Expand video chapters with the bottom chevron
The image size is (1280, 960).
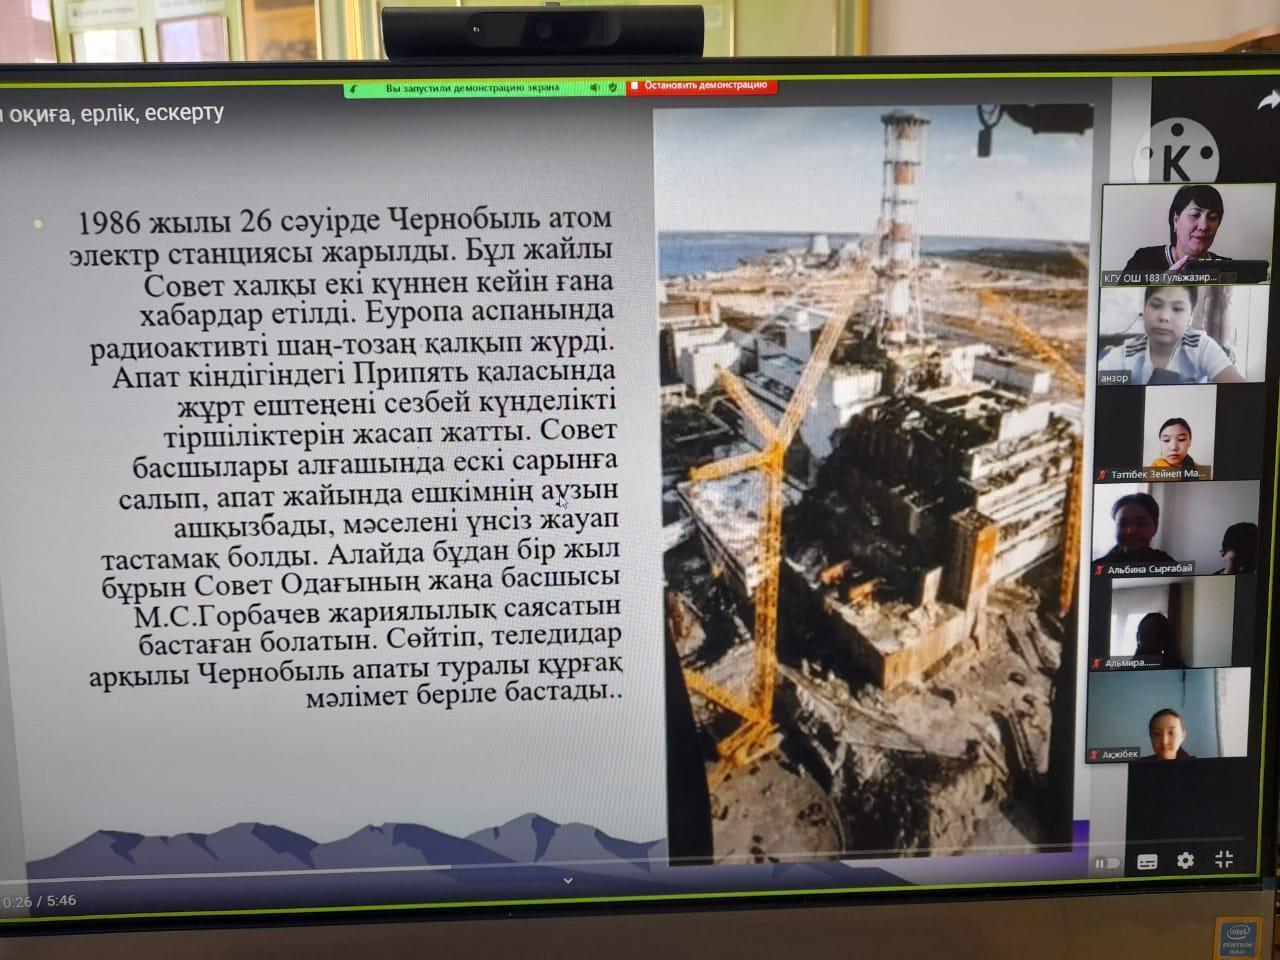click(x=568, y=881)
